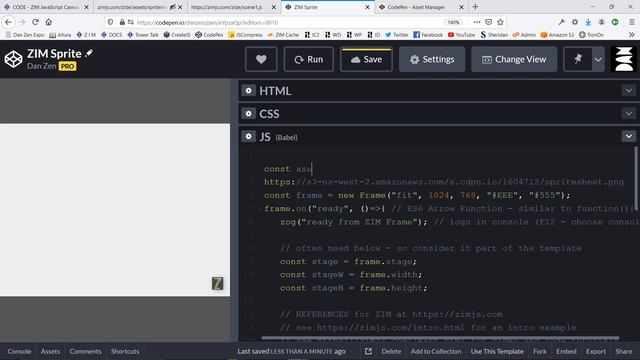Open Console panel in footer

tap(19, 351)
